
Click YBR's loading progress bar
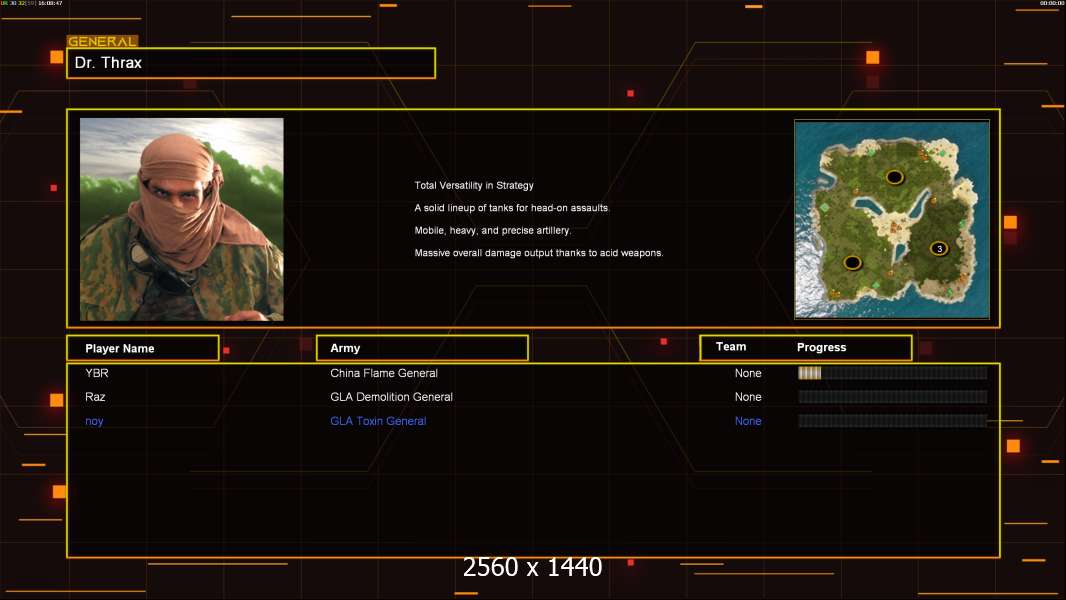point(893,372)
